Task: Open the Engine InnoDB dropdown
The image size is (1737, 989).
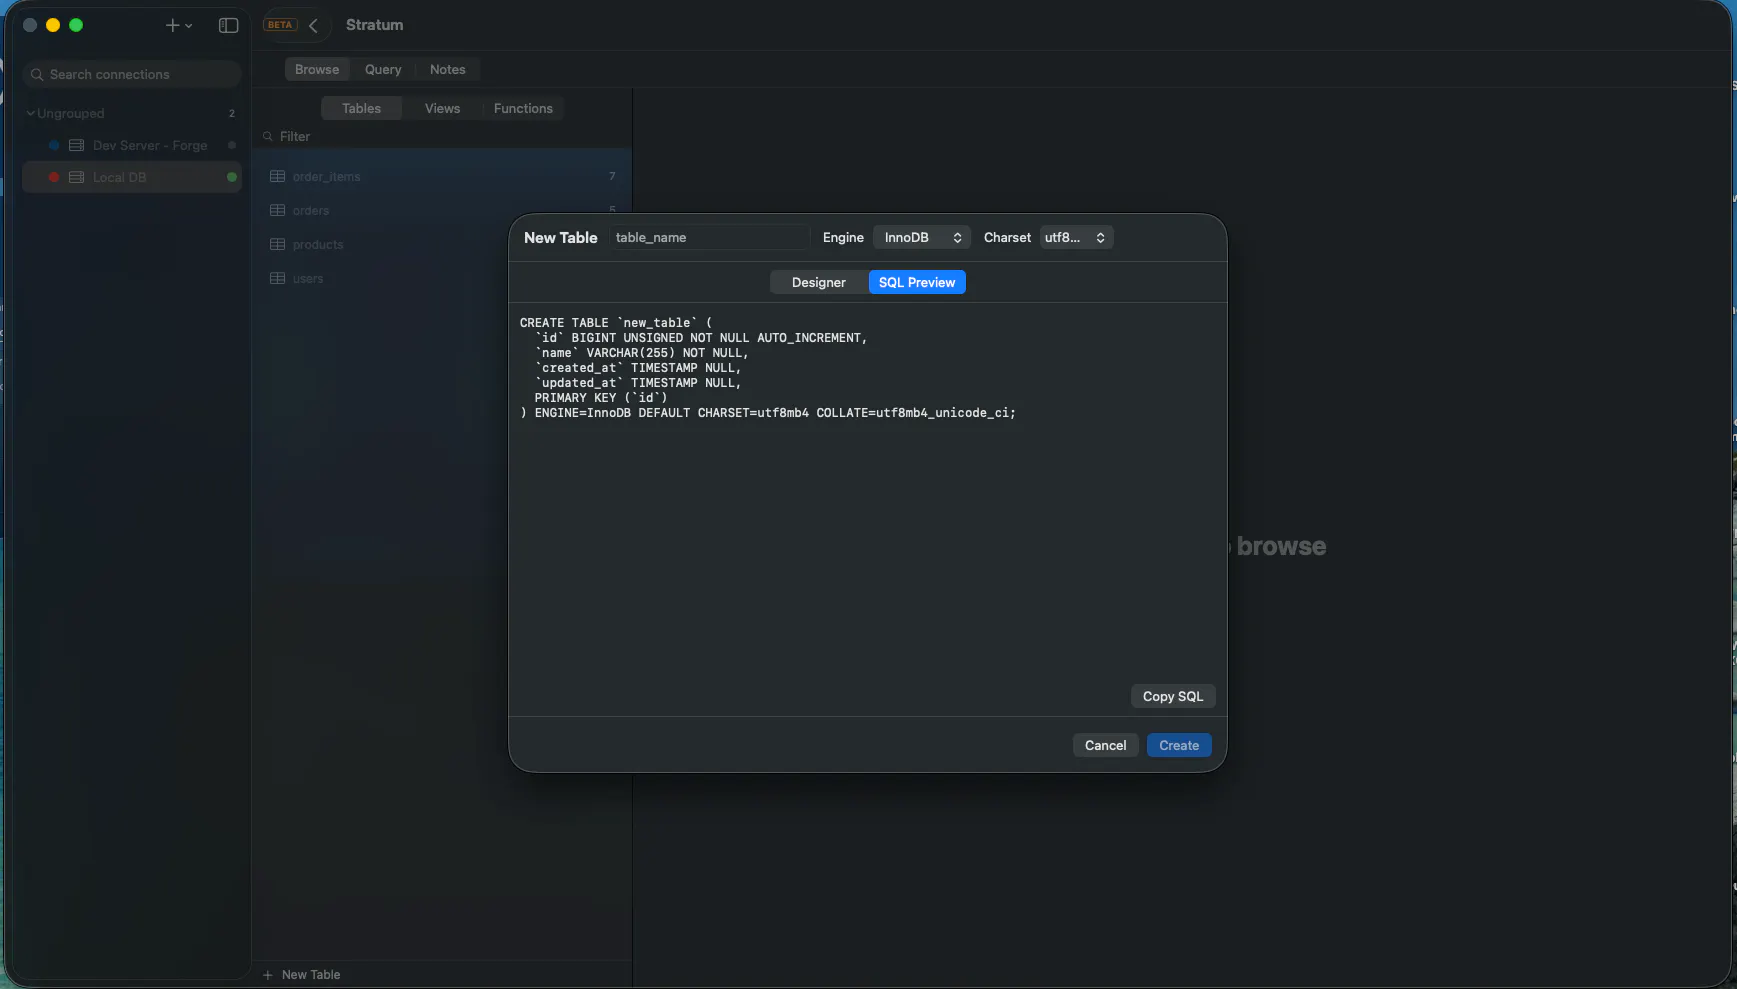Action: 922,238
